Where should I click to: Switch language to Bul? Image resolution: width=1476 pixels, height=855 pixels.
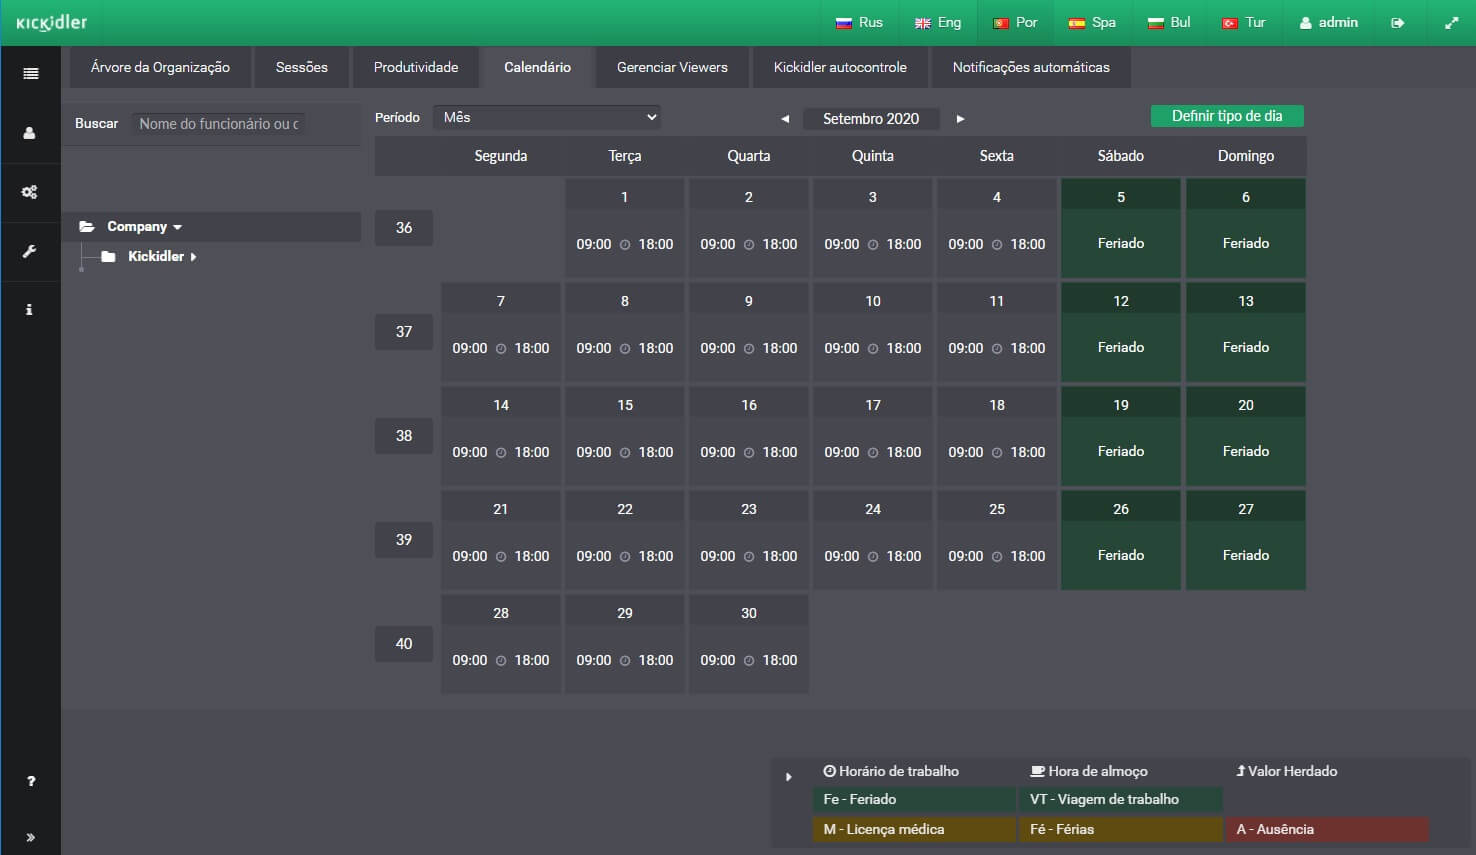pyautogui.click(x=1169, y=23)
